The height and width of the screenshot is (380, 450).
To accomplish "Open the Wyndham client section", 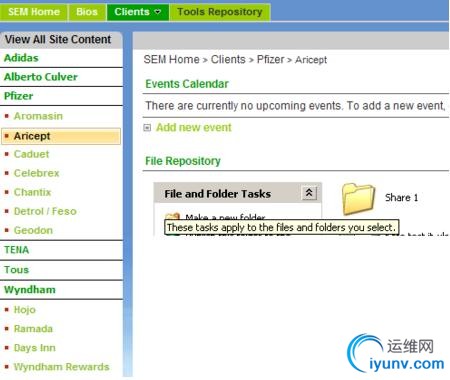I will (x=30, y=290).
